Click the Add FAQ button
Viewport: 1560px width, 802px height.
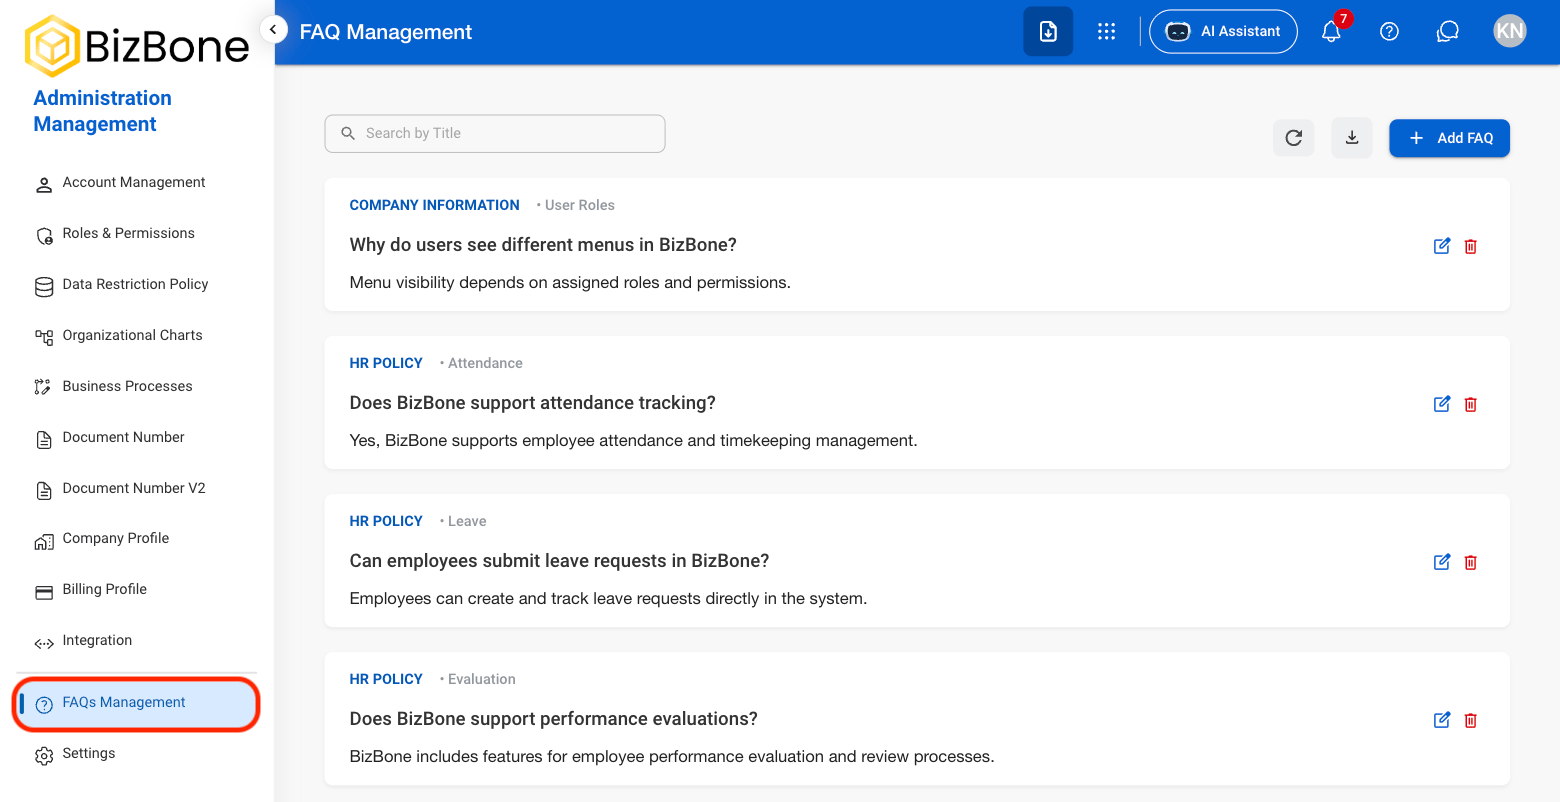coord(1449,138)
